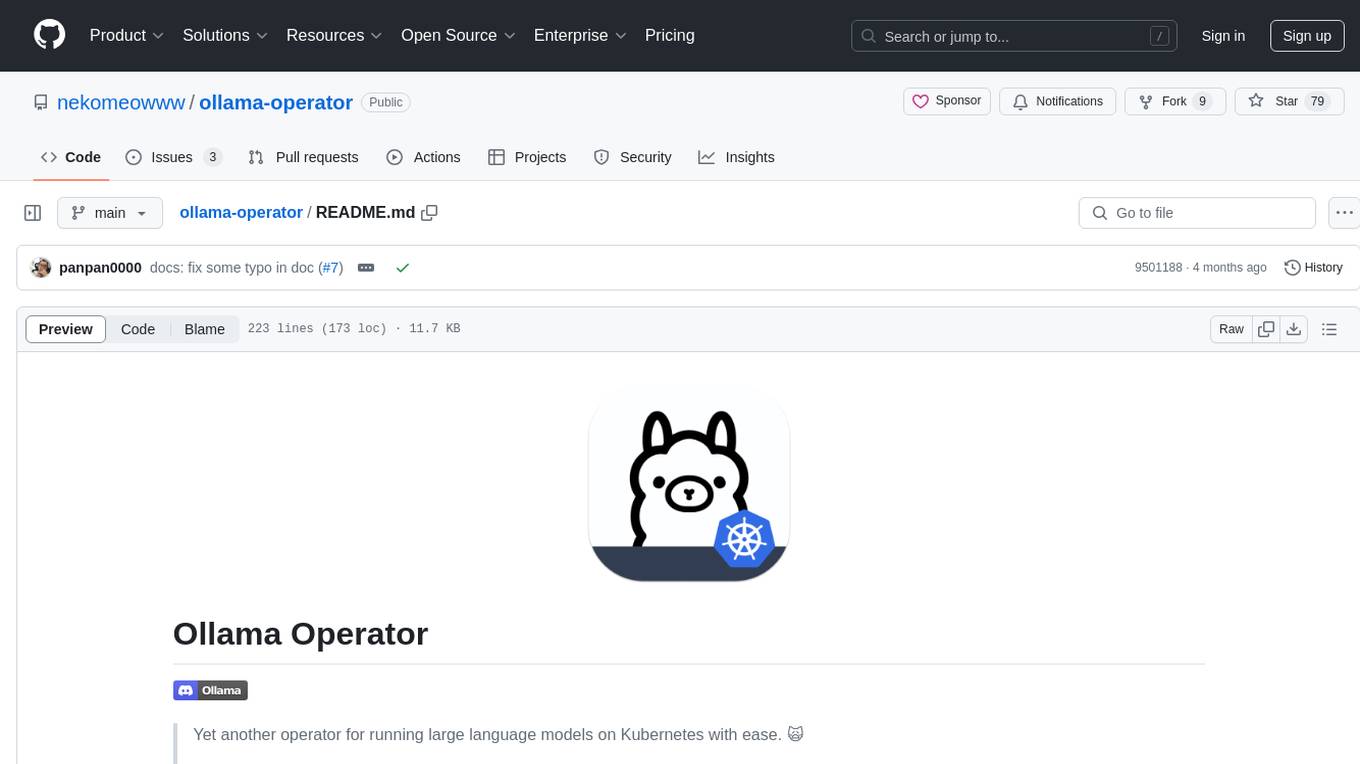
Task: Open the file History
Action: click(x=1313, y=268)
